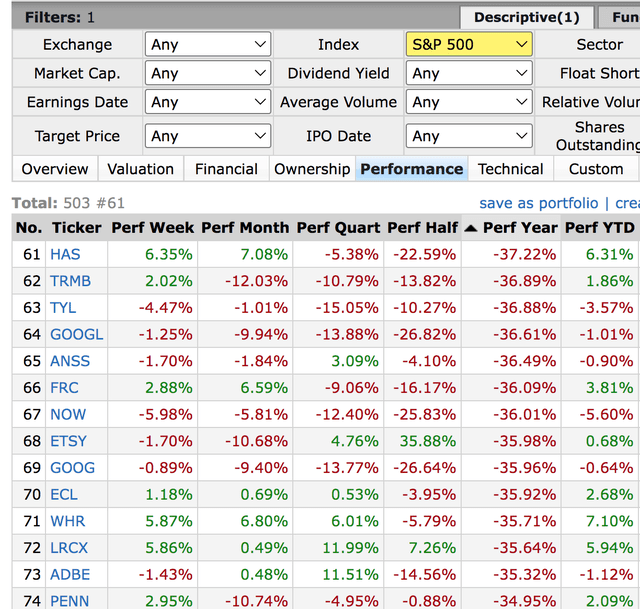Image resolution: width=640 pixels, height=609 pixels.
Task: Open the ETSY ticker link
Action: click(68, 441)
